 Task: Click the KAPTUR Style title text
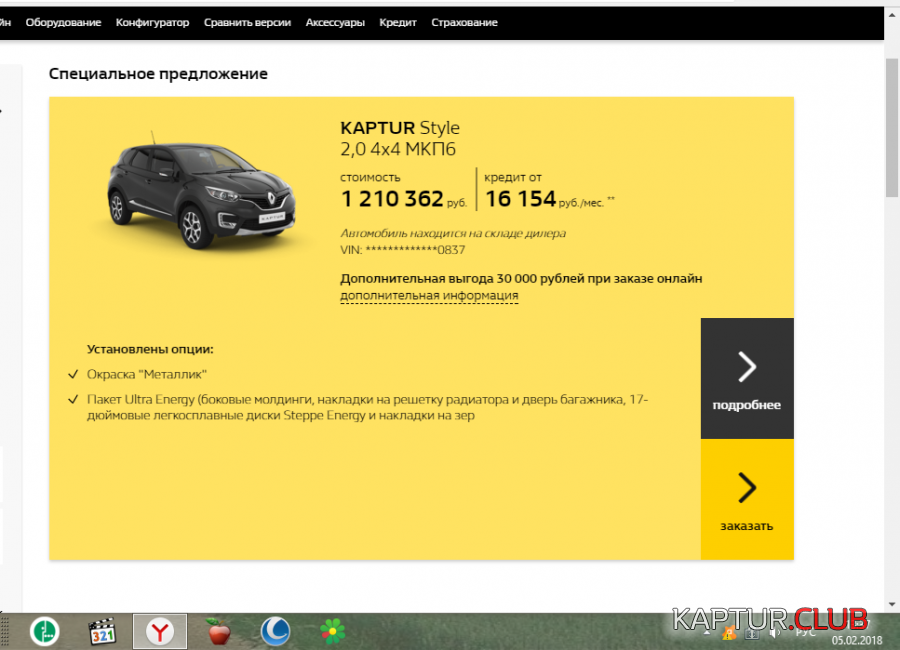pos(400,127)
